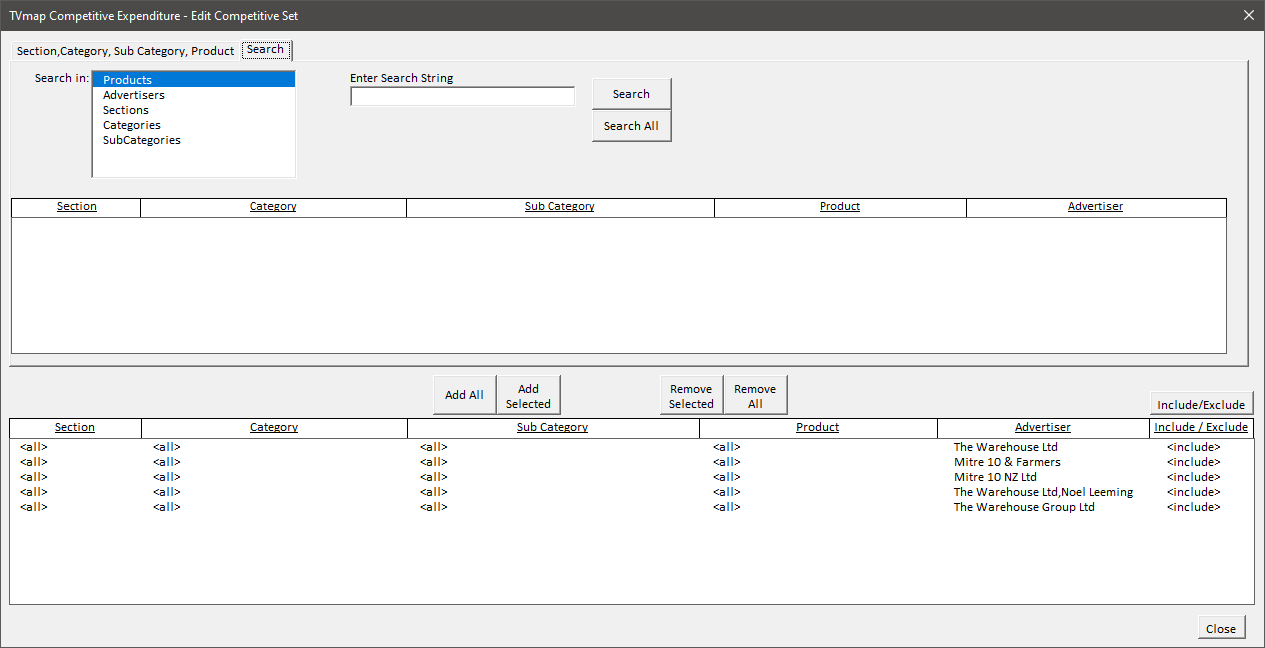Choose Sections in Search in list
This screenshot has height=648, width=1265.
(194, 110)
